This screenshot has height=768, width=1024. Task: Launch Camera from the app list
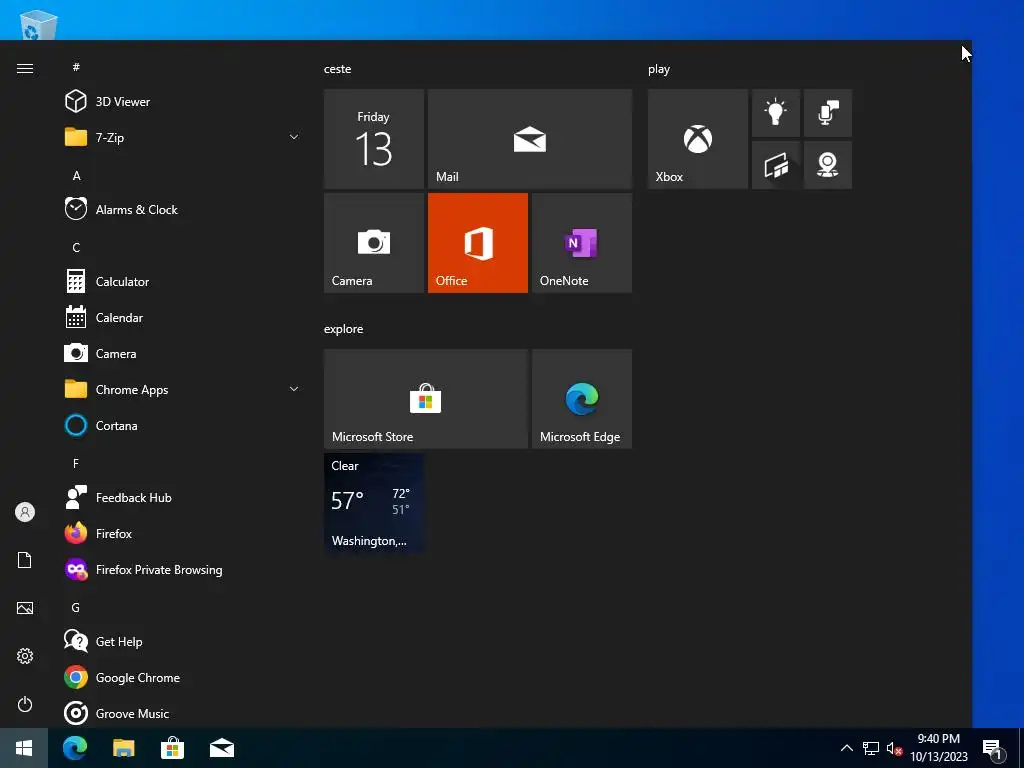coord(182,353)
